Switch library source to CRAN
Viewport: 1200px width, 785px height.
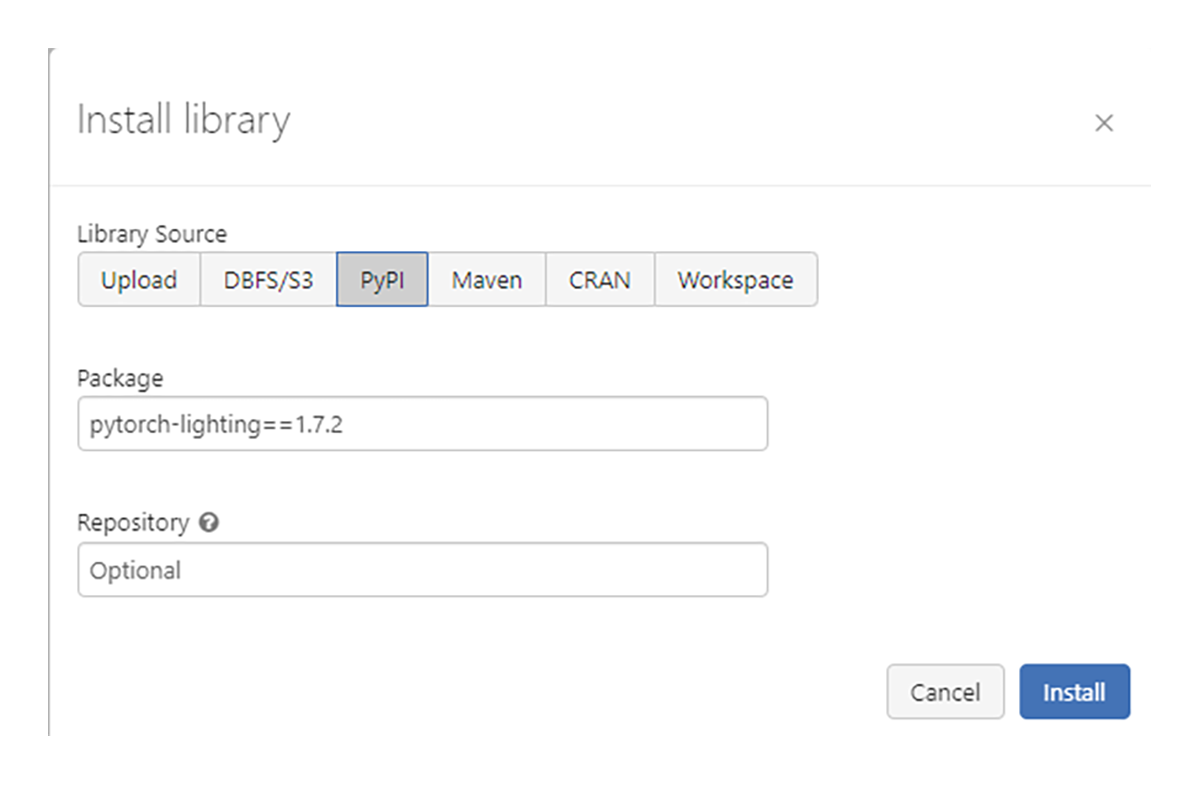600,280
